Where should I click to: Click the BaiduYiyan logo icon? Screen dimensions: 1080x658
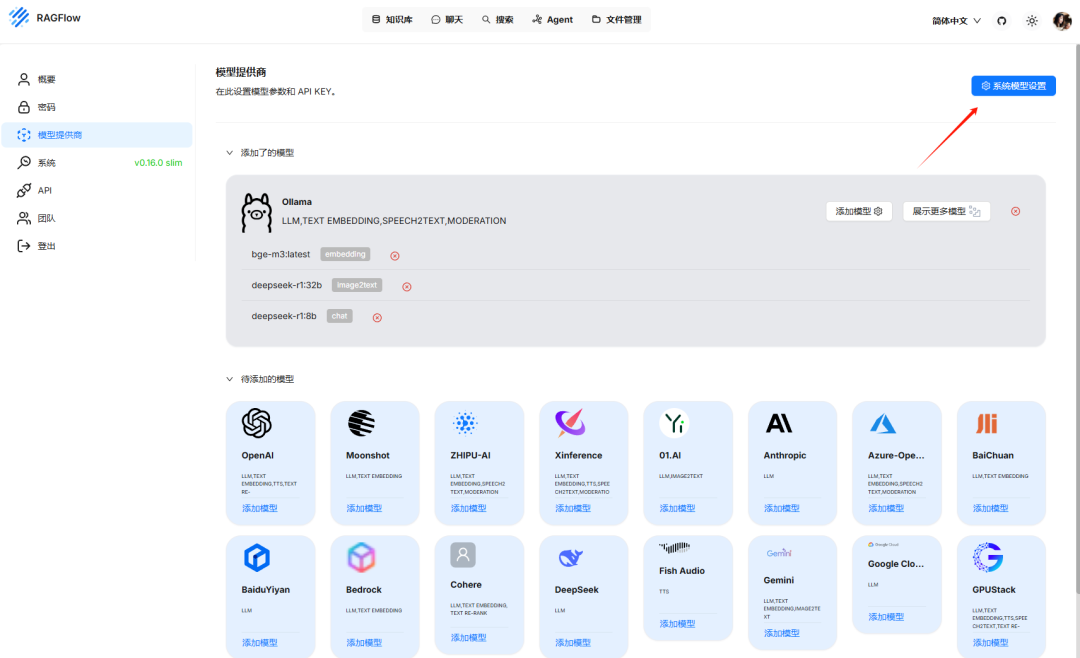pos(257,557)
